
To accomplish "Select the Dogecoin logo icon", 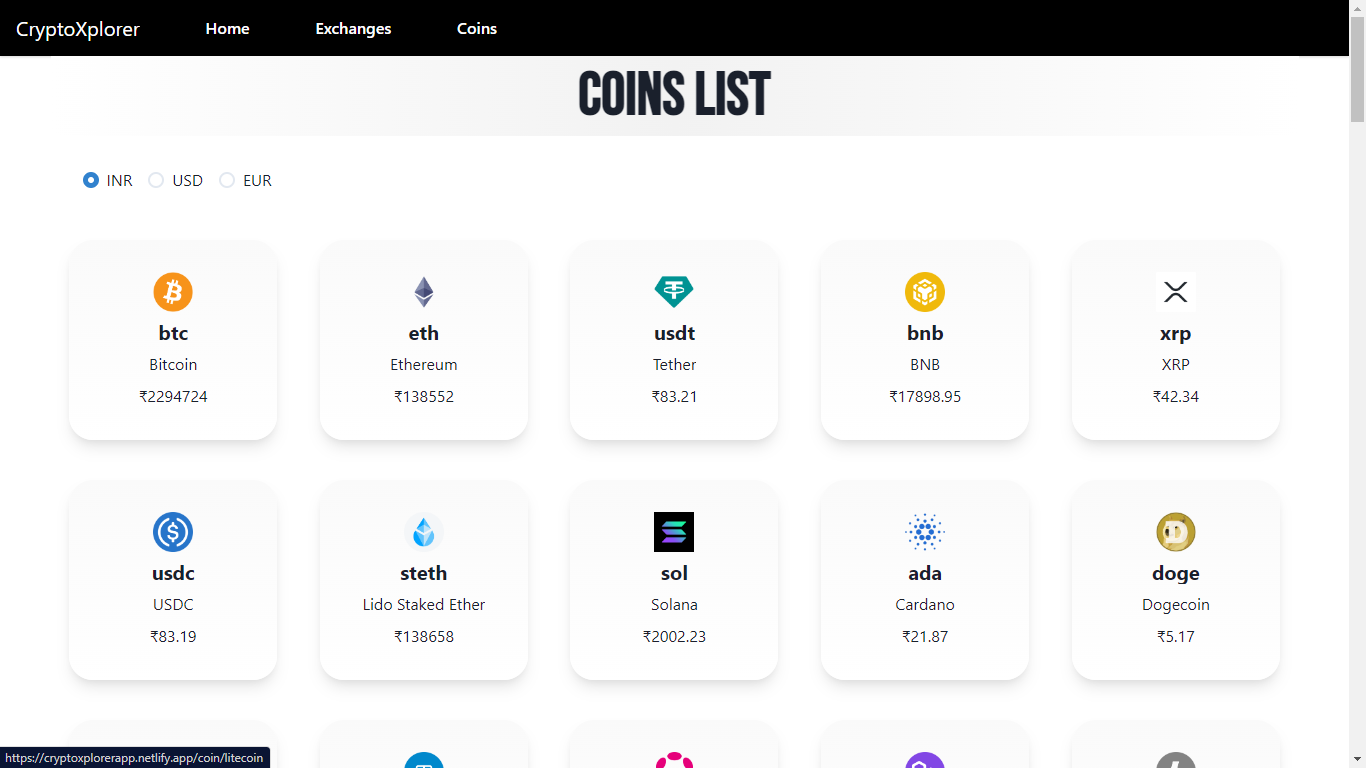I will point(1175,532).
